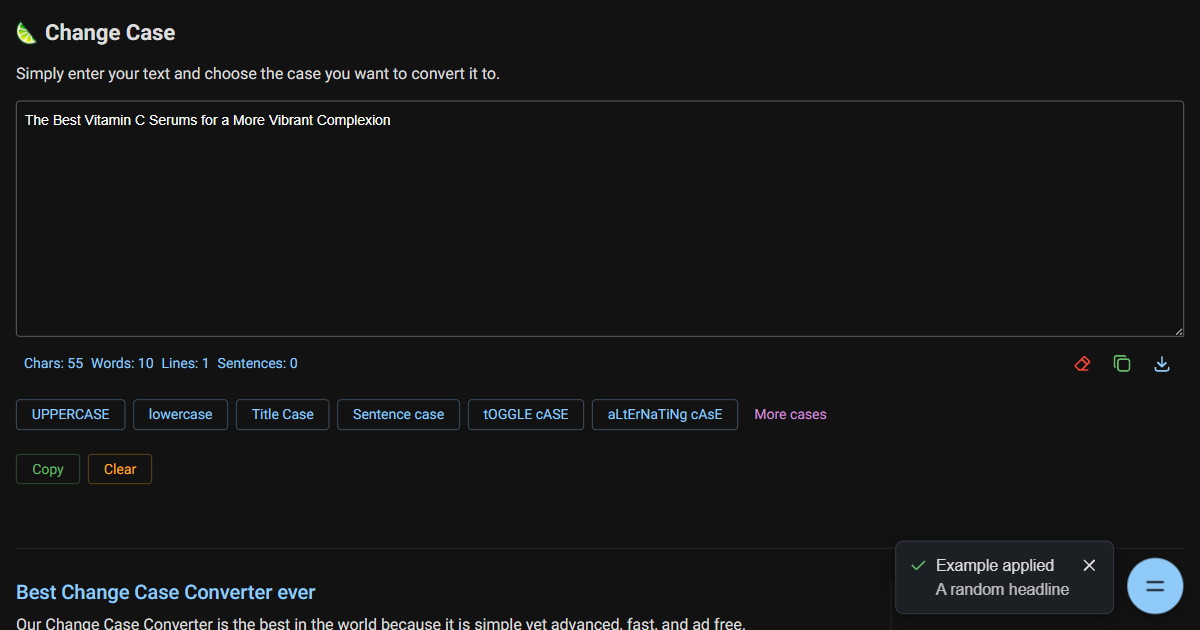Expand the More cases options
This screenshot has height=630, width=1200.
pos(790,415)
